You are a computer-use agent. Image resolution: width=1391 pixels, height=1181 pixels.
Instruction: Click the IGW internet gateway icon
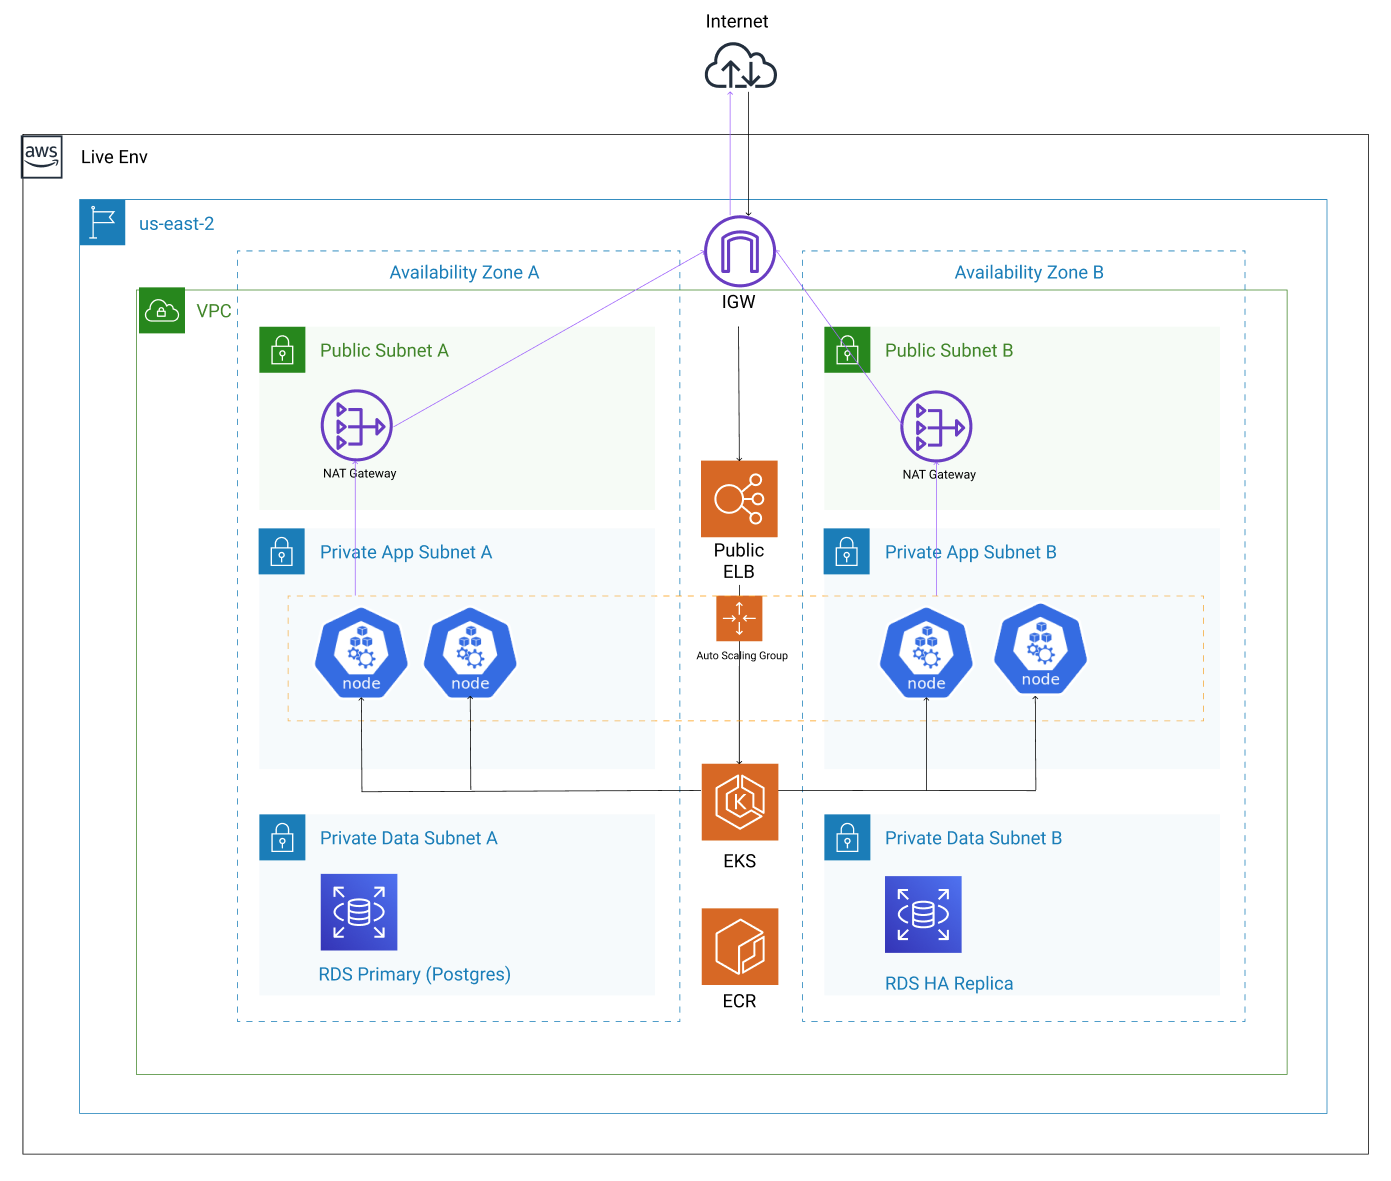pos(740,251)
